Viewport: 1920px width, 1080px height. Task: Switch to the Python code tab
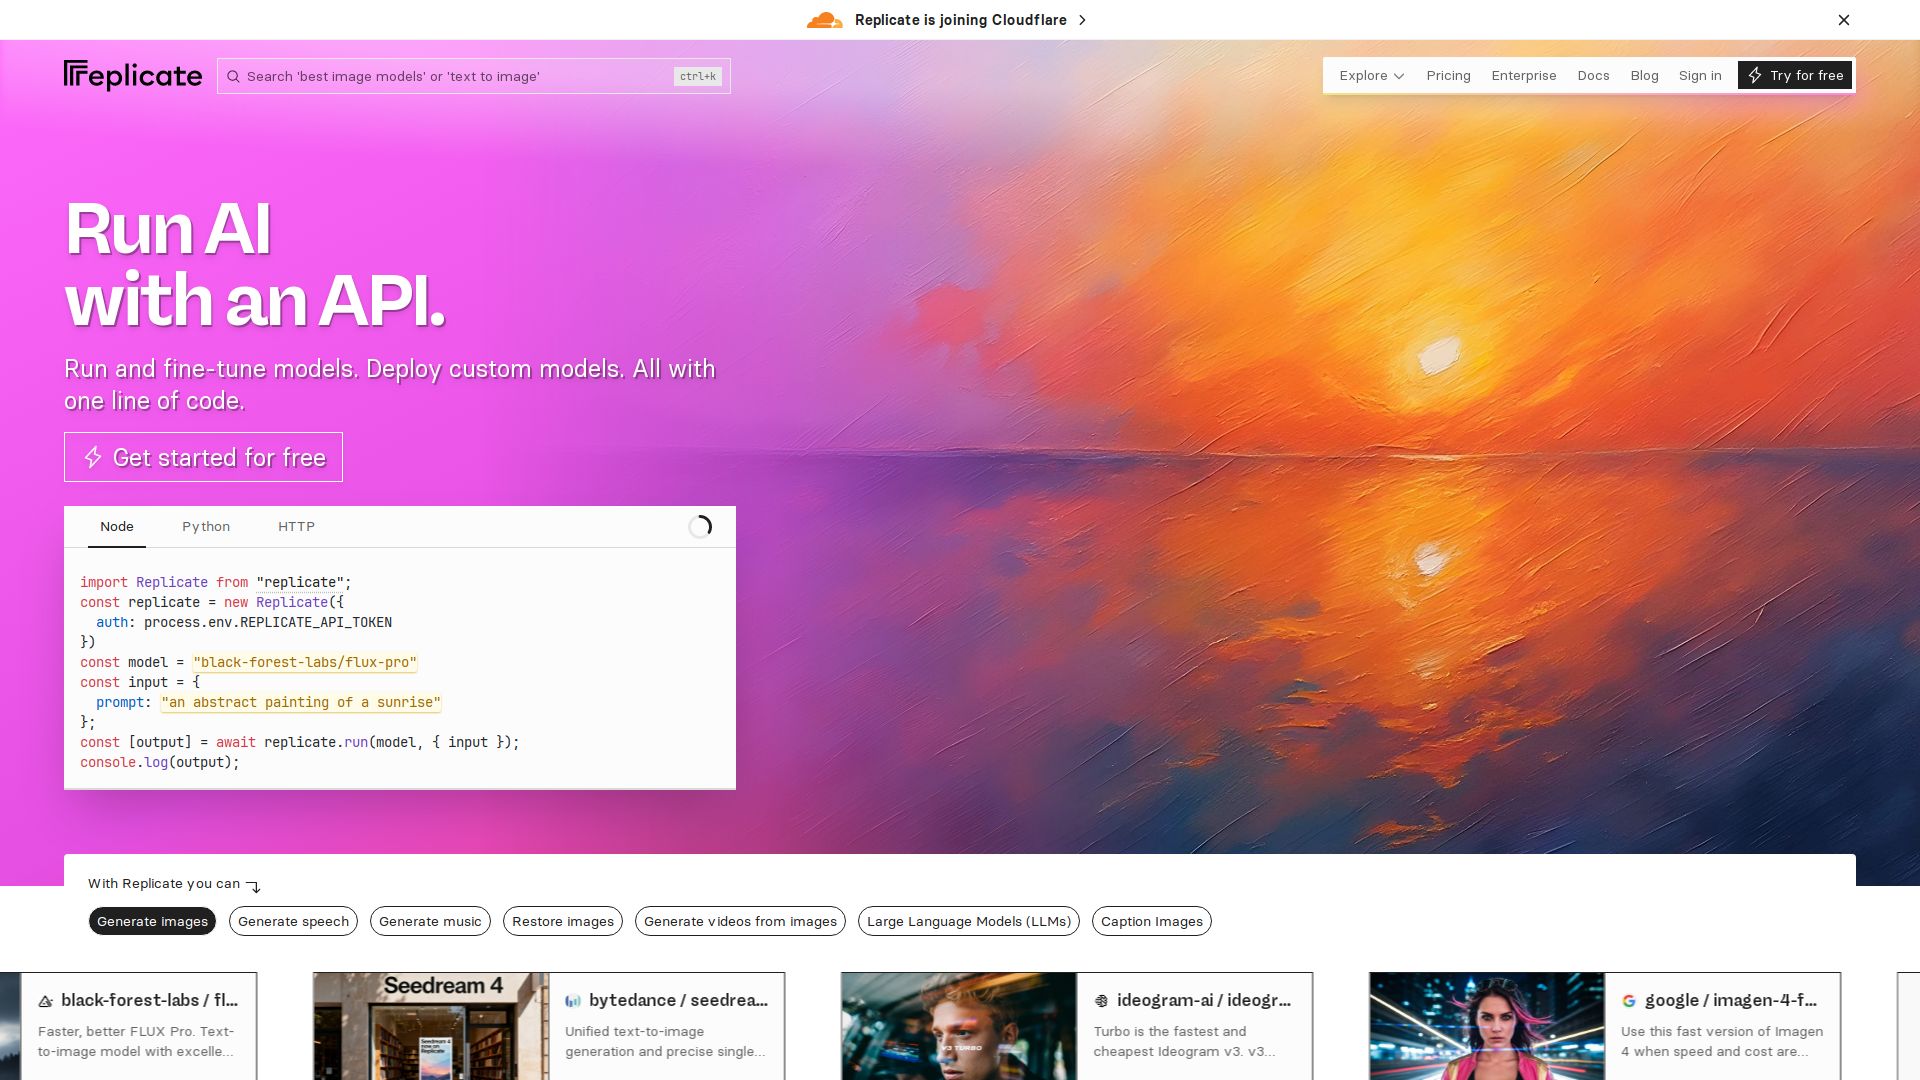click(206, 527)
